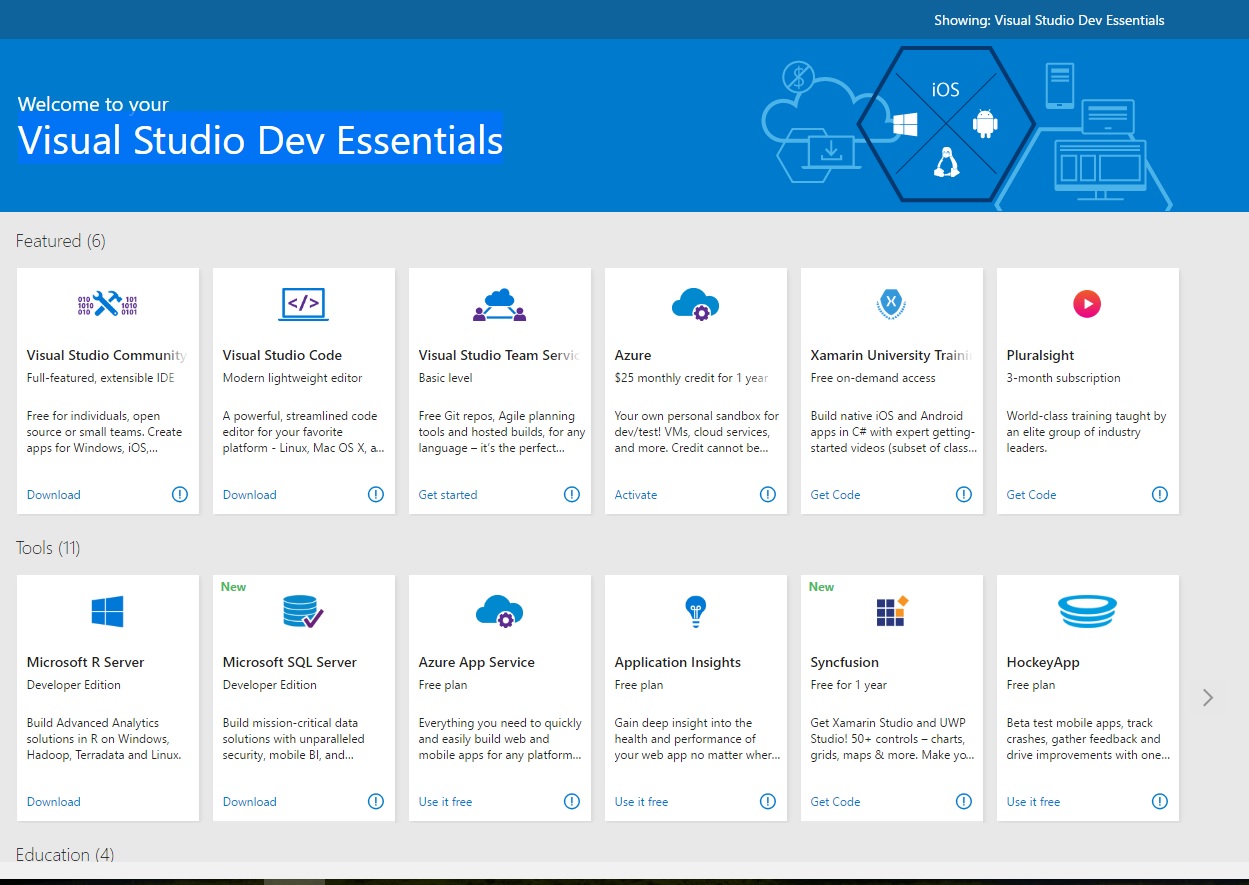The image size is (1249, 885).
Task: Click the Azure App Service cloud icon
Action: coord(500,611)
